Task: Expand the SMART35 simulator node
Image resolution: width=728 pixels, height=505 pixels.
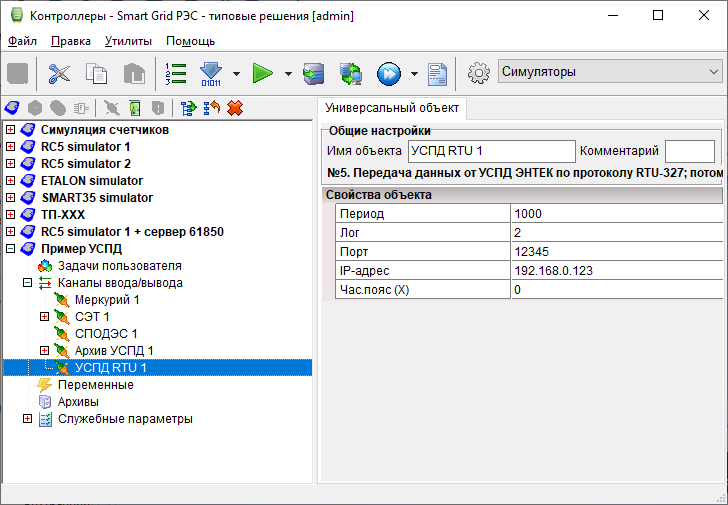Action: coord(10,198)
